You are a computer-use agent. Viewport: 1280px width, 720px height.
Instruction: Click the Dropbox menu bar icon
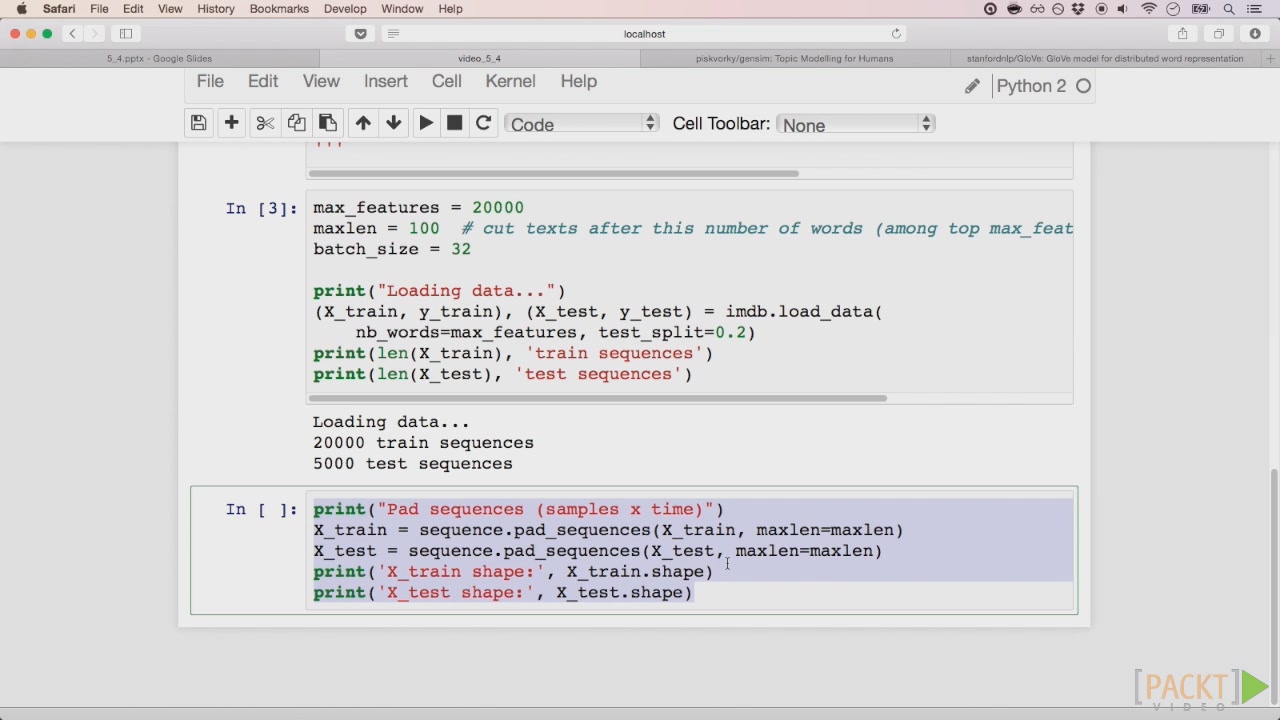(x=1078, y=8)
